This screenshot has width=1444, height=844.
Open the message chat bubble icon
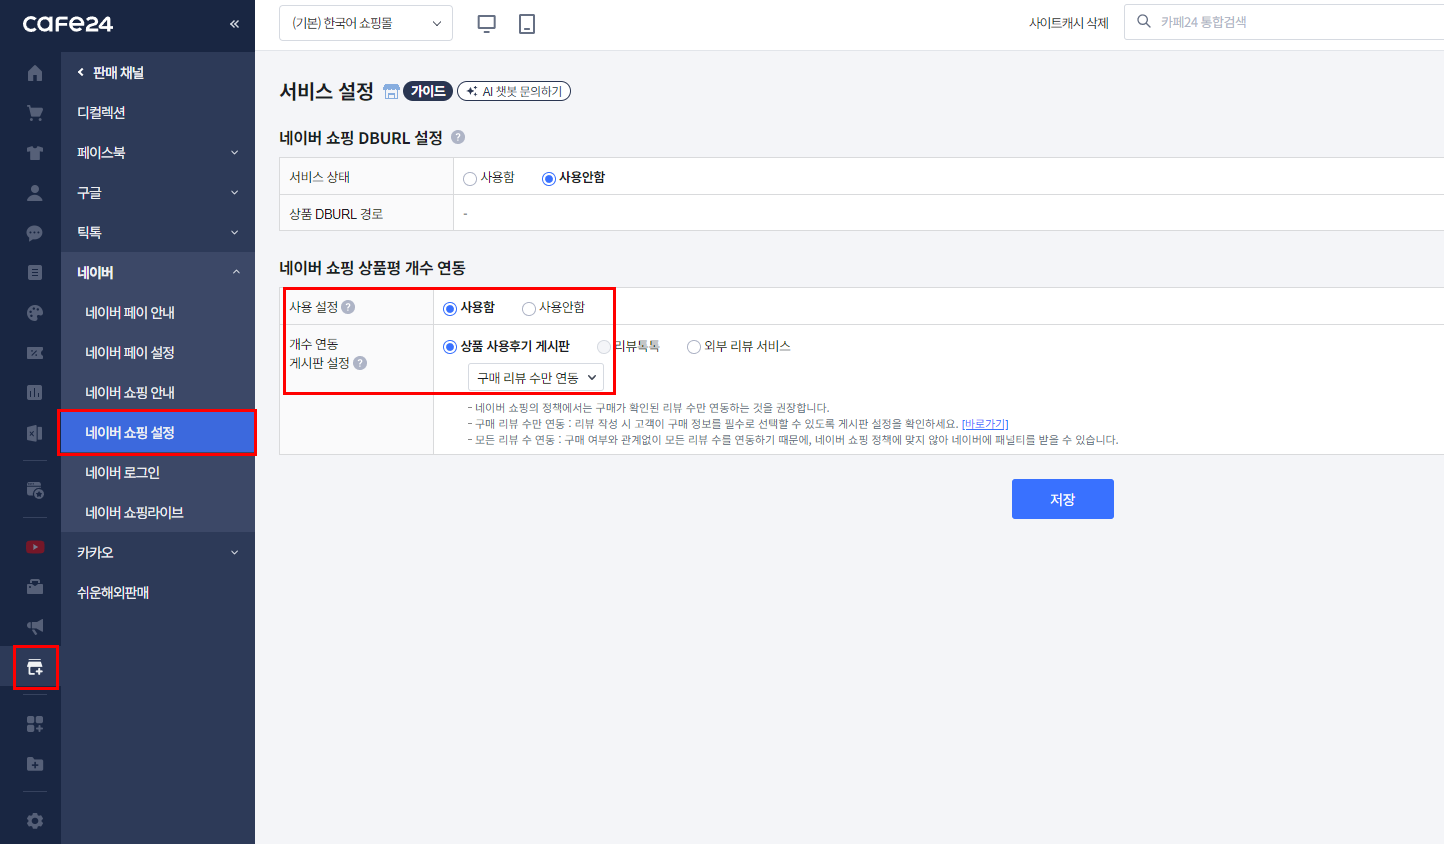pos(35,233)
